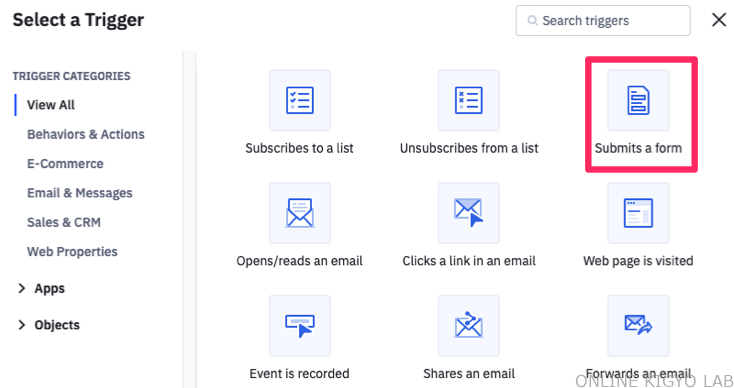Screen dimensions: 734x388
Task: Pick the Clicks a link in an email icon
Action: [x=469, y=213]
